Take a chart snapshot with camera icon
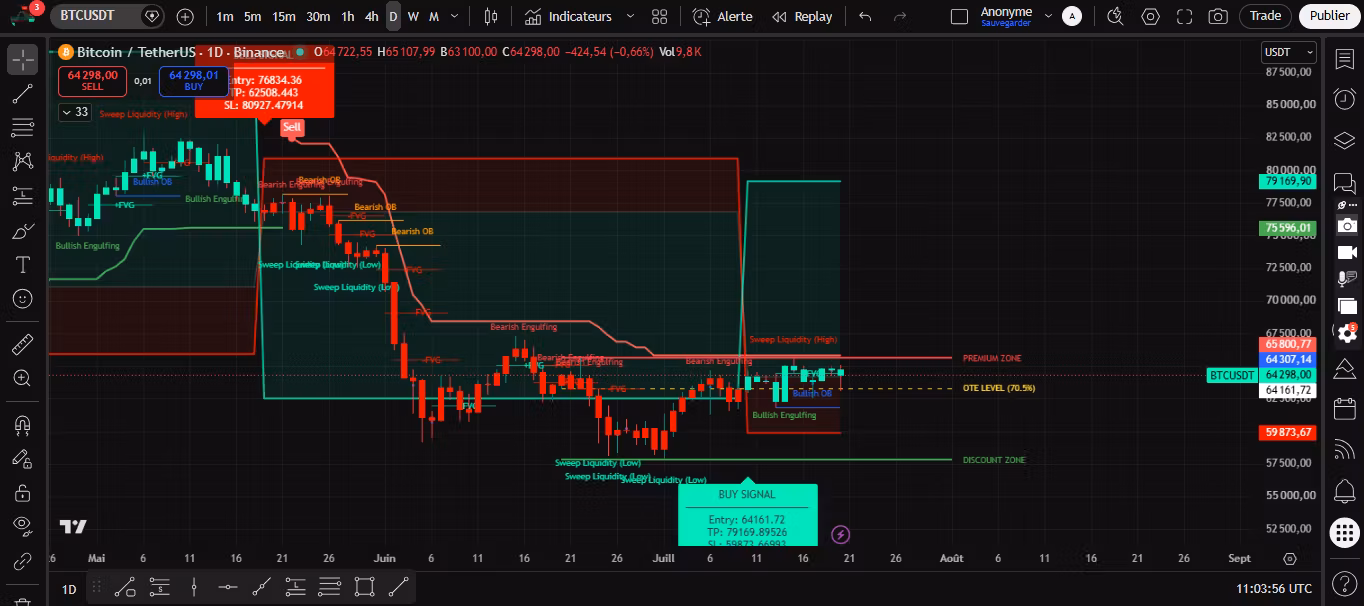The height and width of the screenshot is (606, 1364). coord(1218,16)
